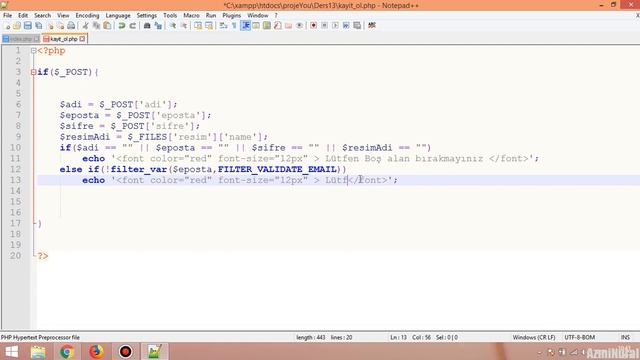The width and height of the screenshot is (640, 360).
Task: Paste clipboard with the toolbar Paste icon
Action: pos(107,26)
